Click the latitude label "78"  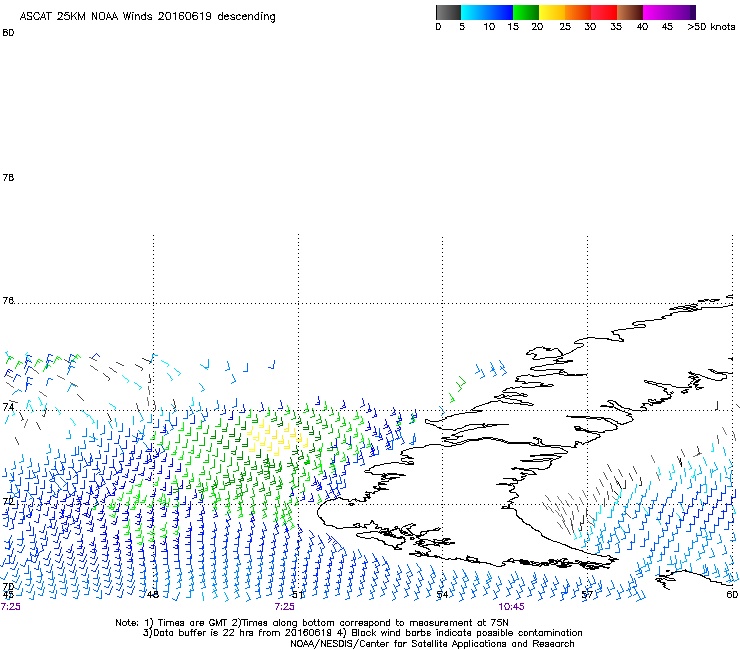(x=8, y=177)
